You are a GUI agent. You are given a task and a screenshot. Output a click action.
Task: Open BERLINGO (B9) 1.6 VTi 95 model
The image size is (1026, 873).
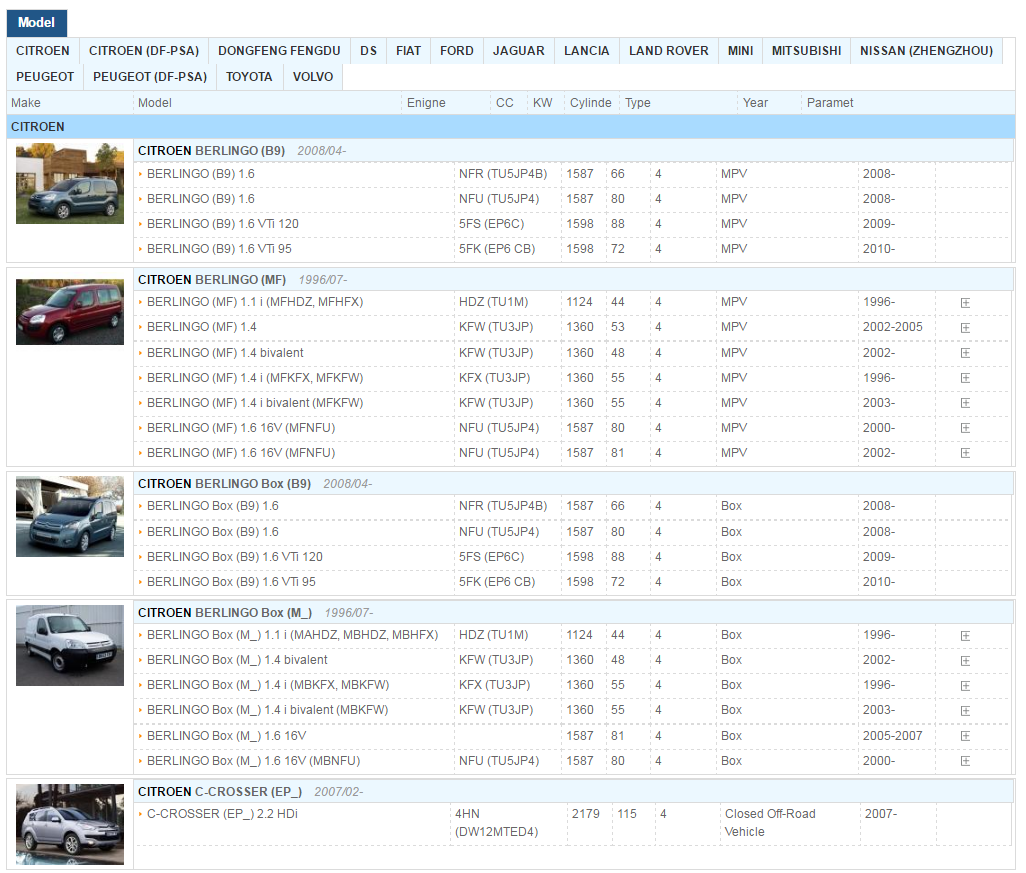point(219,249)
